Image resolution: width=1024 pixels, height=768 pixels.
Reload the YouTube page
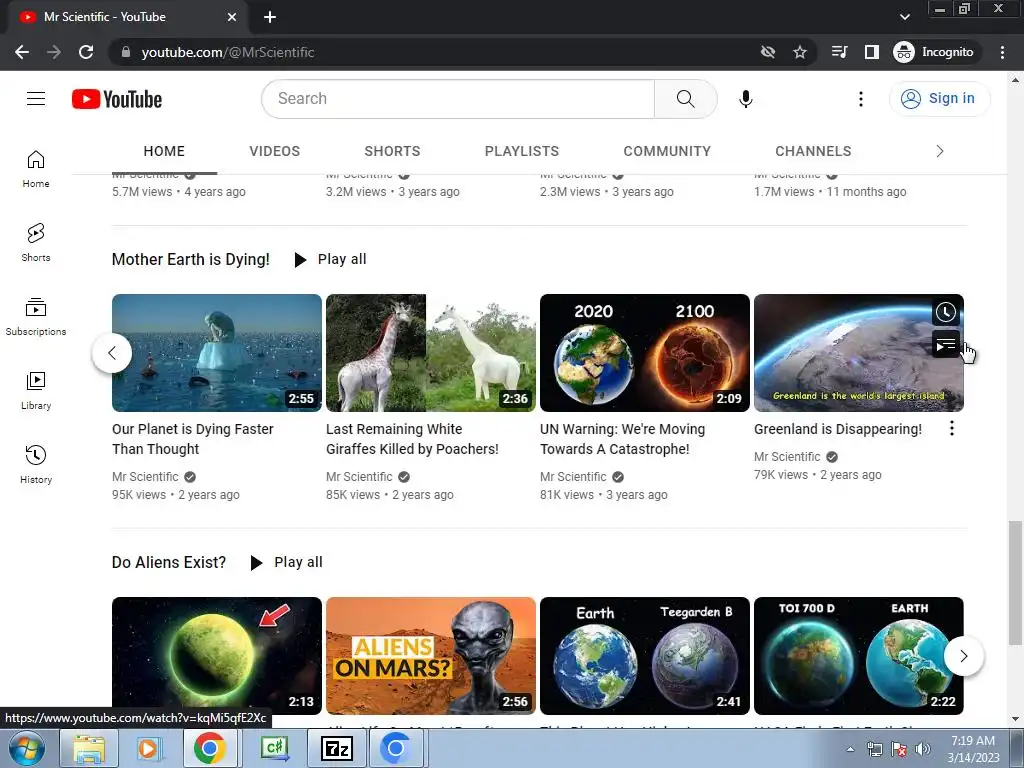(x=86, y=52)
